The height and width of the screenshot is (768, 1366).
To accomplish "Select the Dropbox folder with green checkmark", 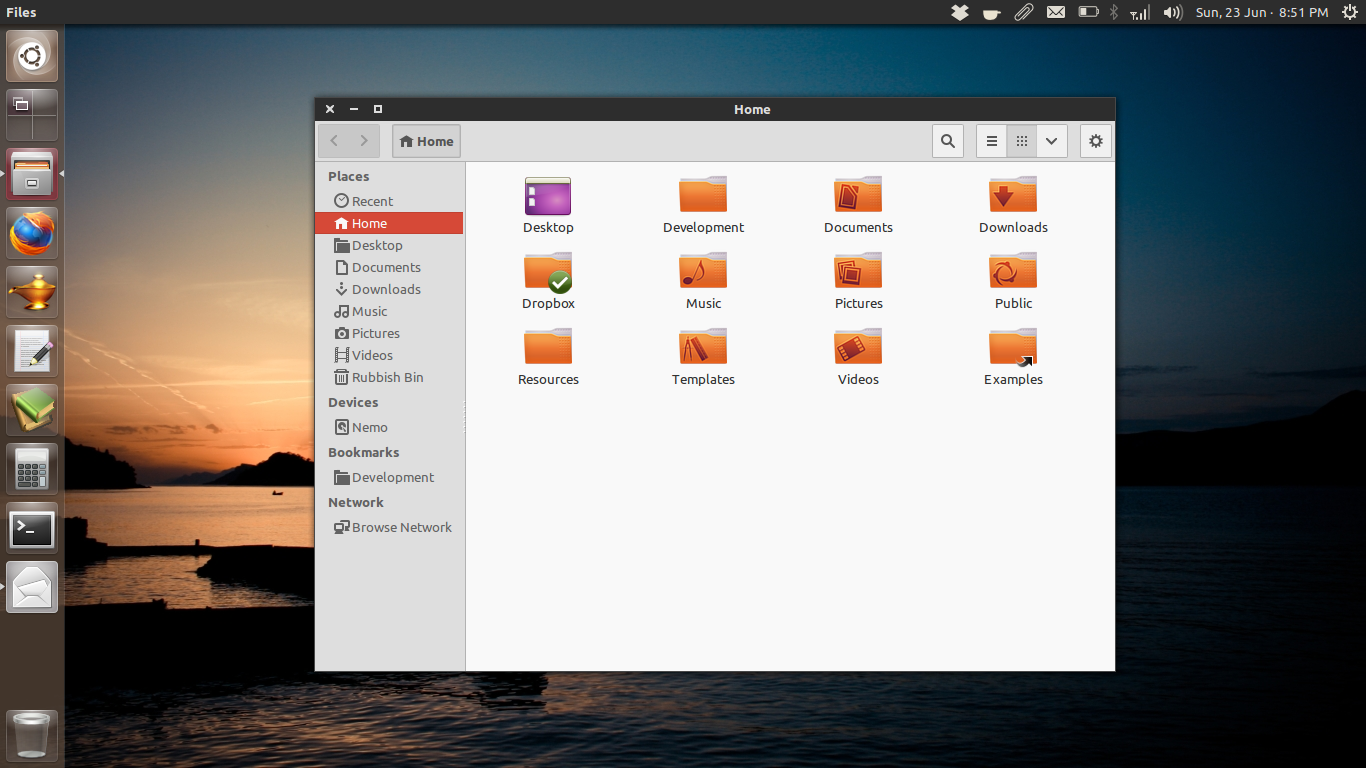I will point(548,272).
